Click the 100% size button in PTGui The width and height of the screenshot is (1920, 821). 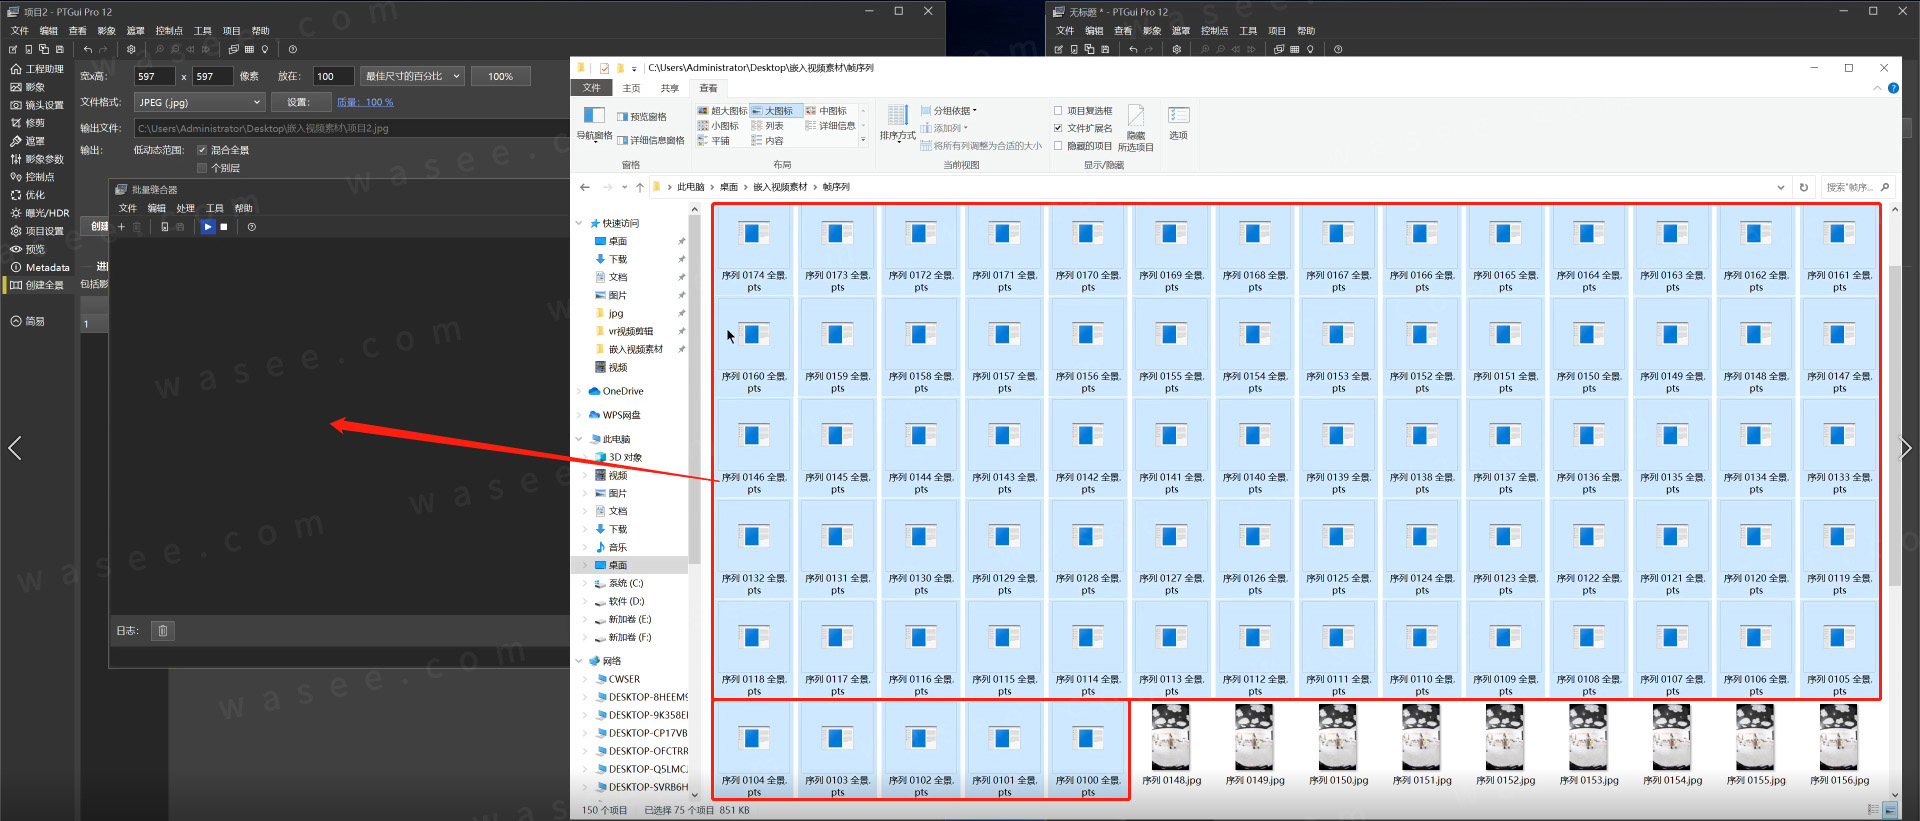(x=501, y=76)
